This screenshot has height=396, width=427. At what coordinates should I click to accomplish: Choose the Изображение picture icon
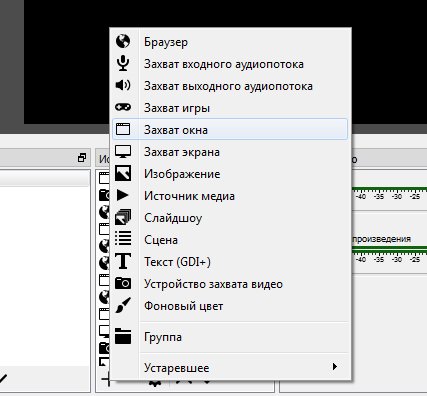pyautogui.click(x=123, y=173)
